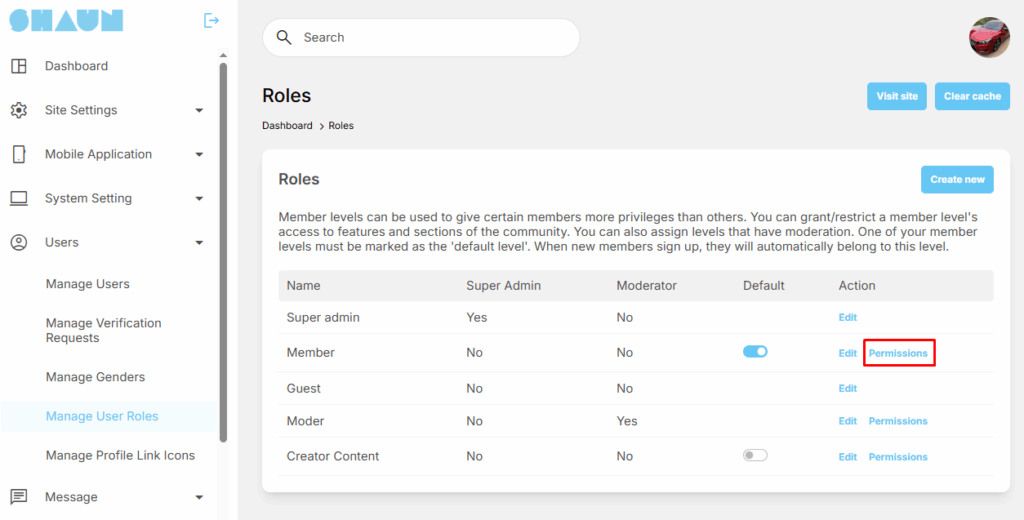Click the Clear cache button
This screenshot has width=1024, height=520.
point(972,96)
